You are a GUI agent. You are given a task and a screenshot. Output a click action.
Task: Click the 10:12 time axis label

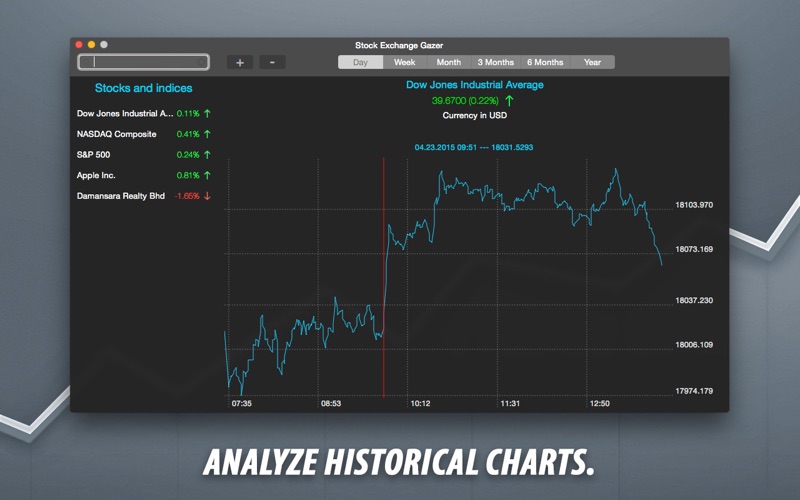[x=420, y=404]
